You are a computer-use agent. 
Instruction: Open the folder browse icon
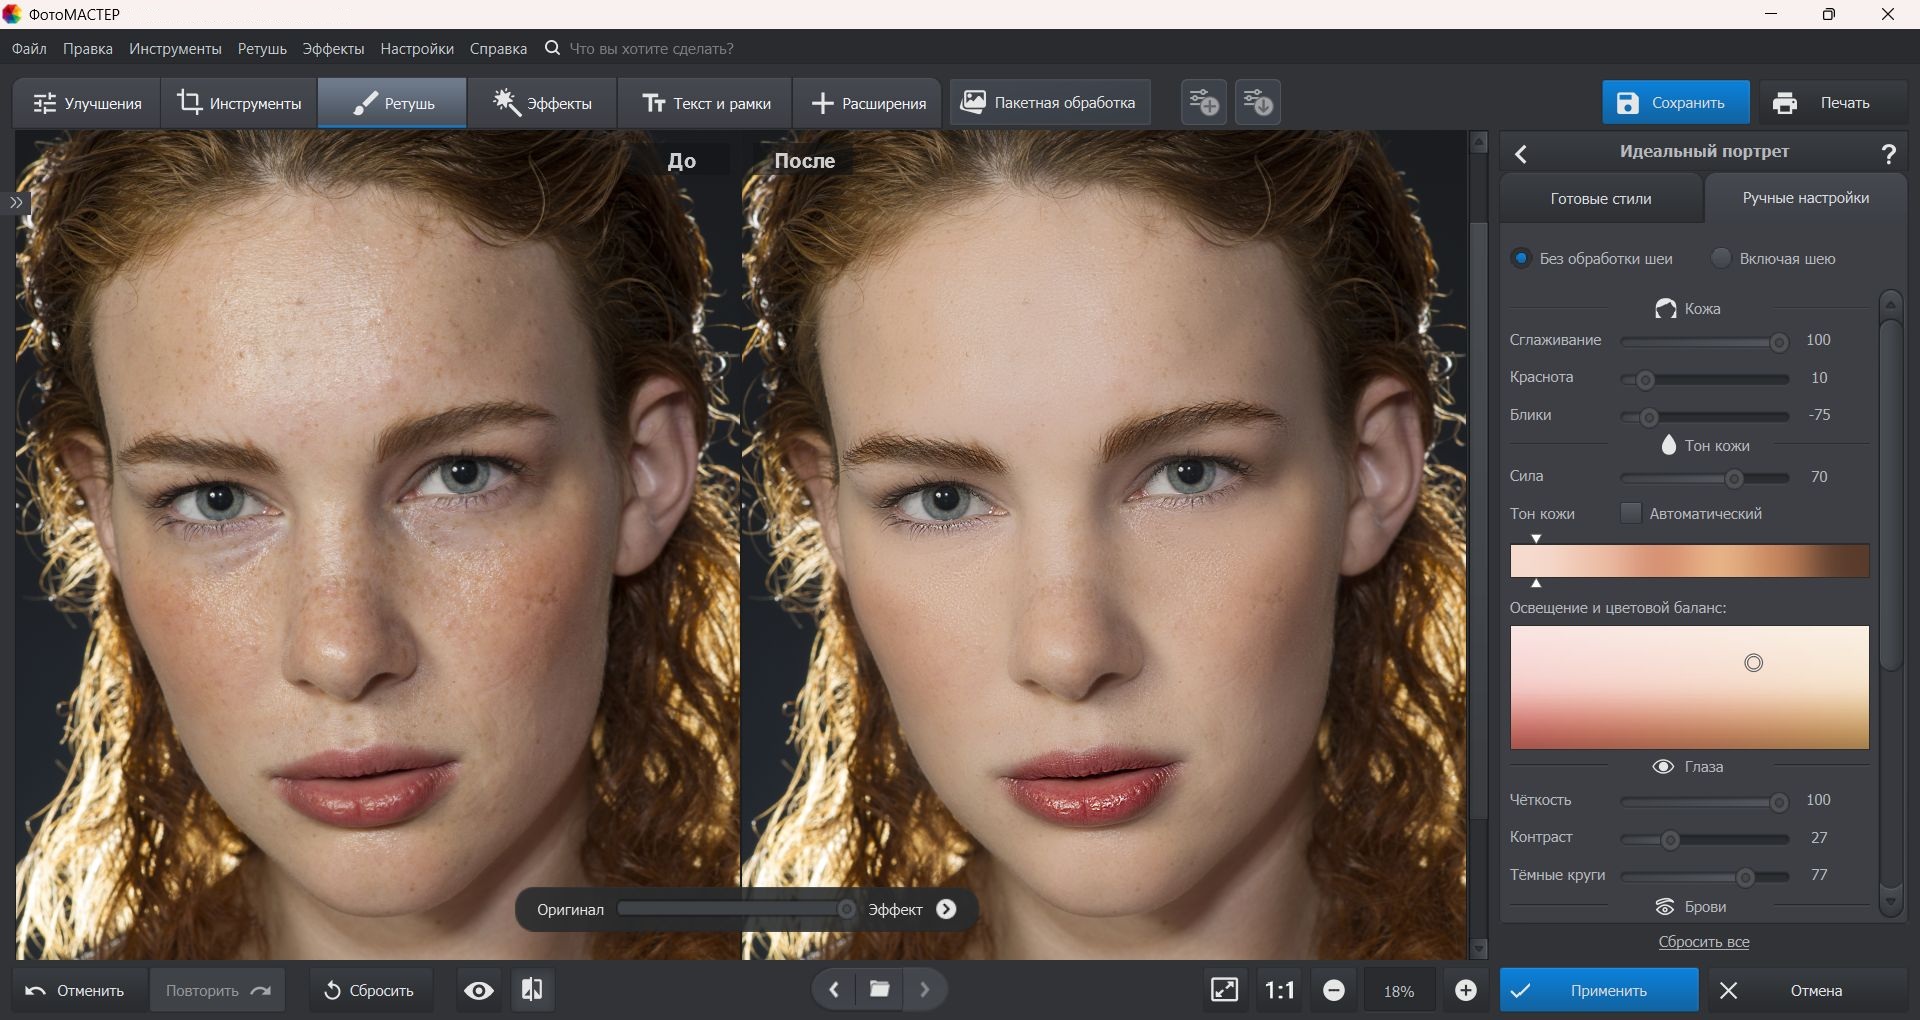coord(880,990)
